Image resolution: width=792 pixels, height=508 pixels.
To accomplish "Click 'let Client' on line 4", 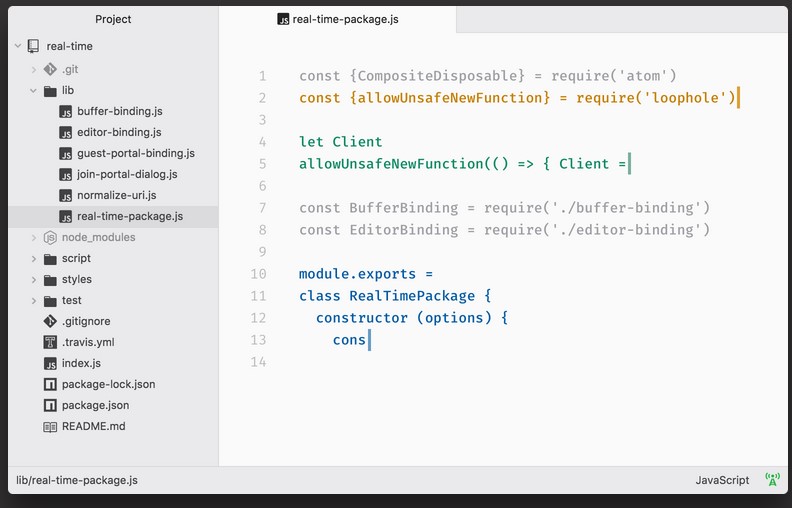I will coord(340,142).
